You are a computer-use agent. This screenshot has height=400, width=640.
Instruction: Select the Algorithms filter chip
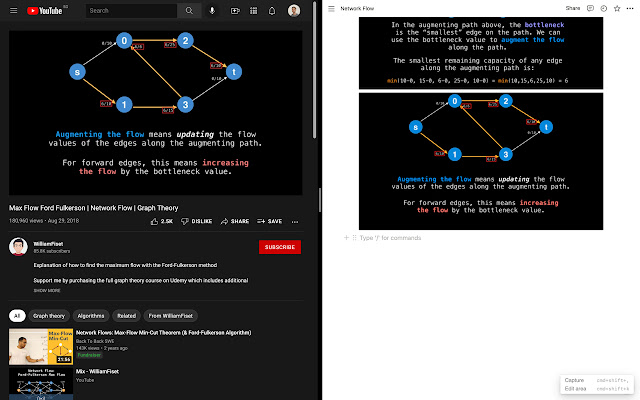[91, 316]
